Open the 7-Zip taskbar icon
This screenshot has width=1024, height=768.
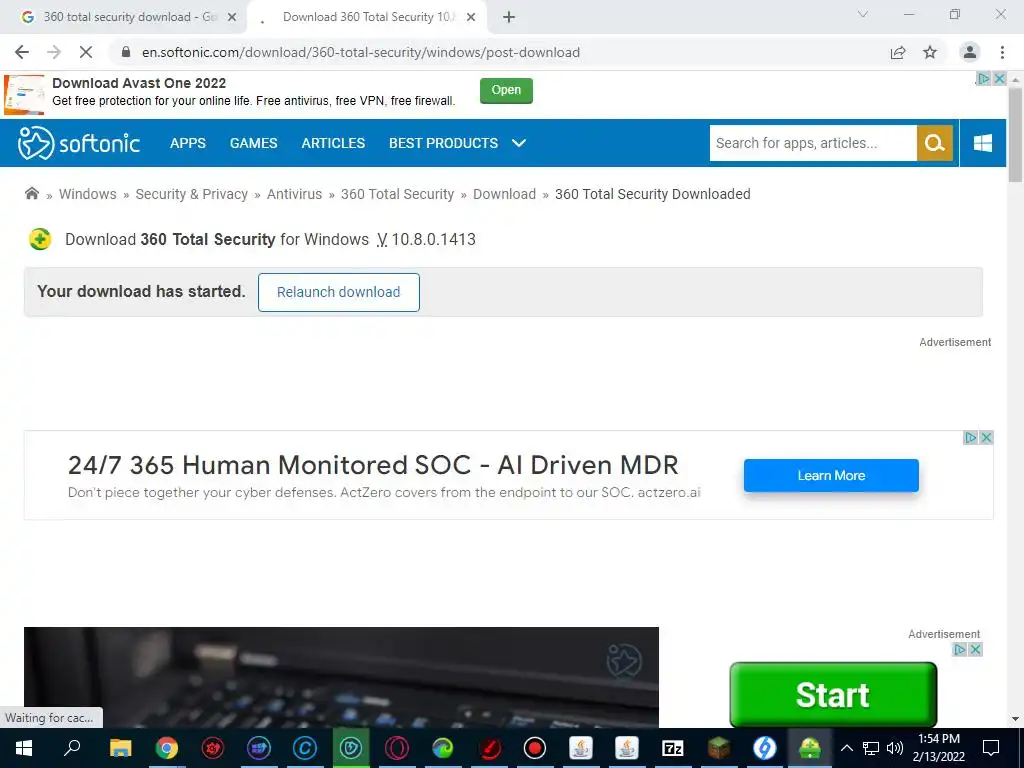point(673,748)
